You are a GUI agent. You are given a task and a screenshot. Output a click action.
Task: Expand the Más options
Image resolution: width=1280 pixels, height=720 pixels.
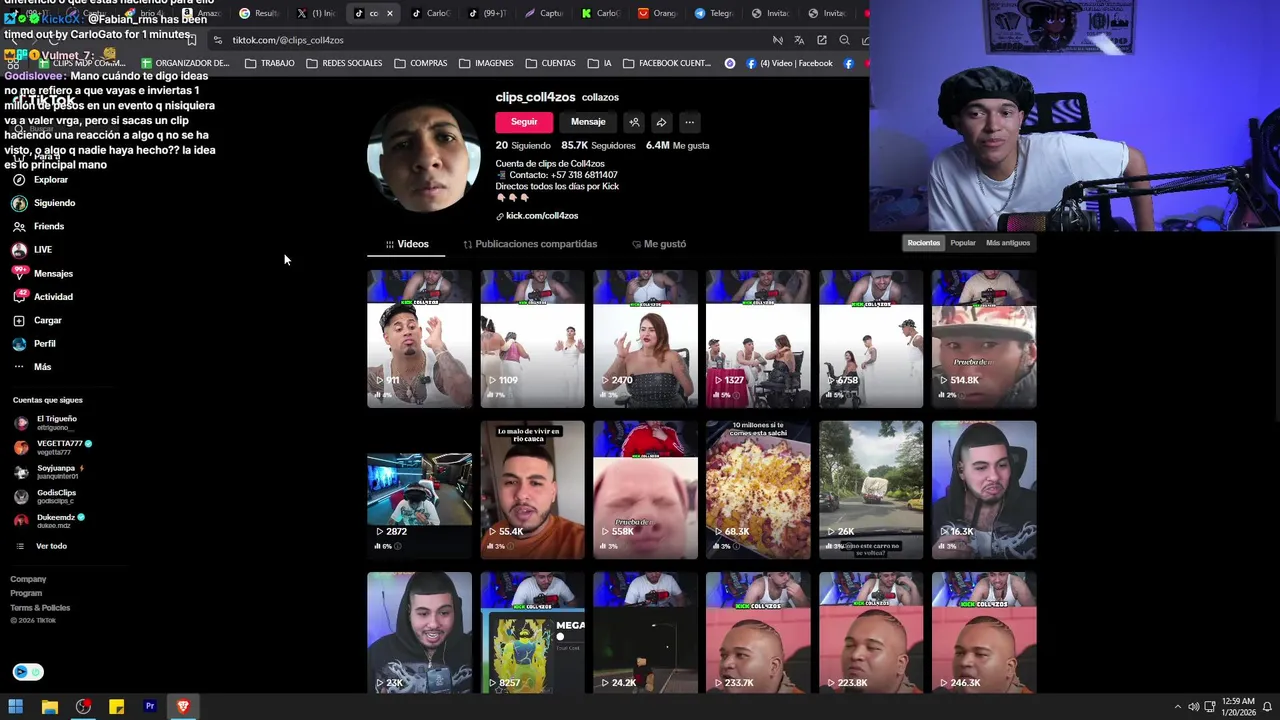point(32,367)
